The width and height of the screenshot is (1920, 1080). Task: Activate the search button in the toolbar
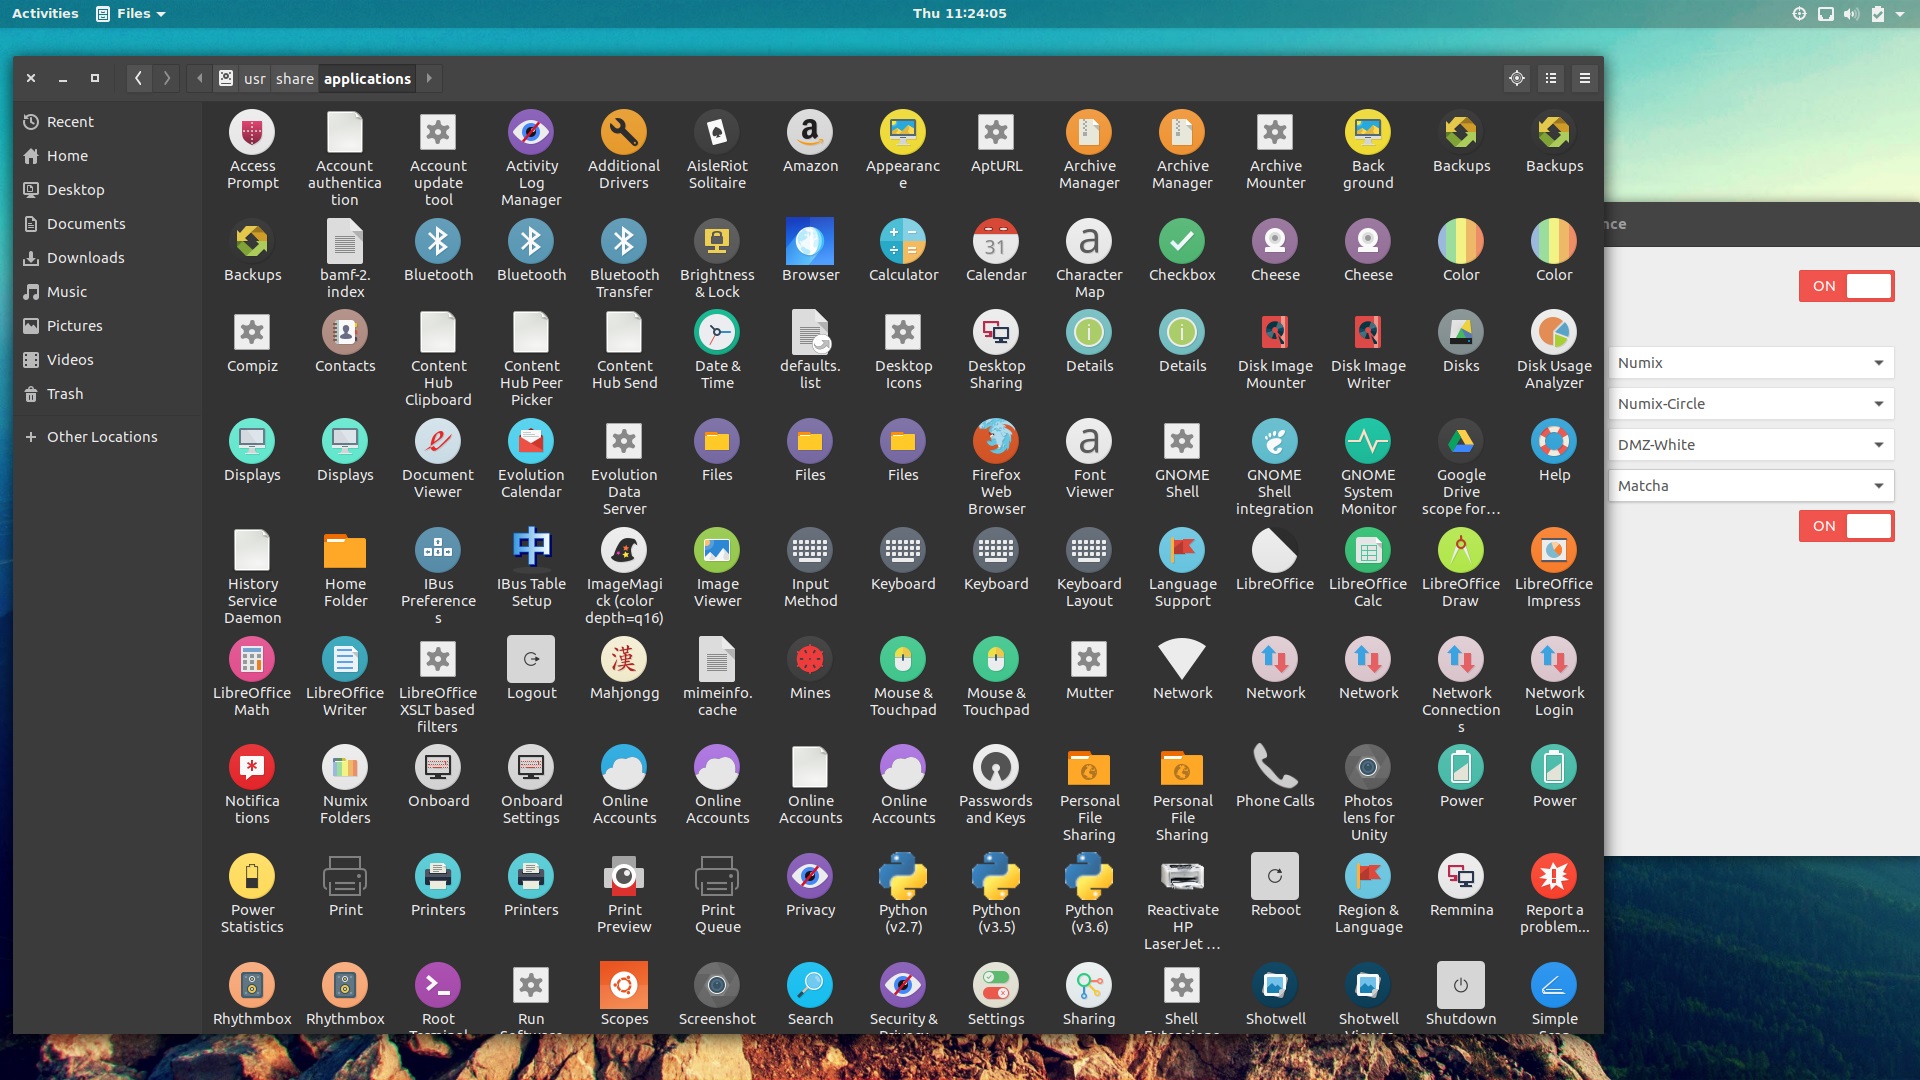coord(1516,78)
